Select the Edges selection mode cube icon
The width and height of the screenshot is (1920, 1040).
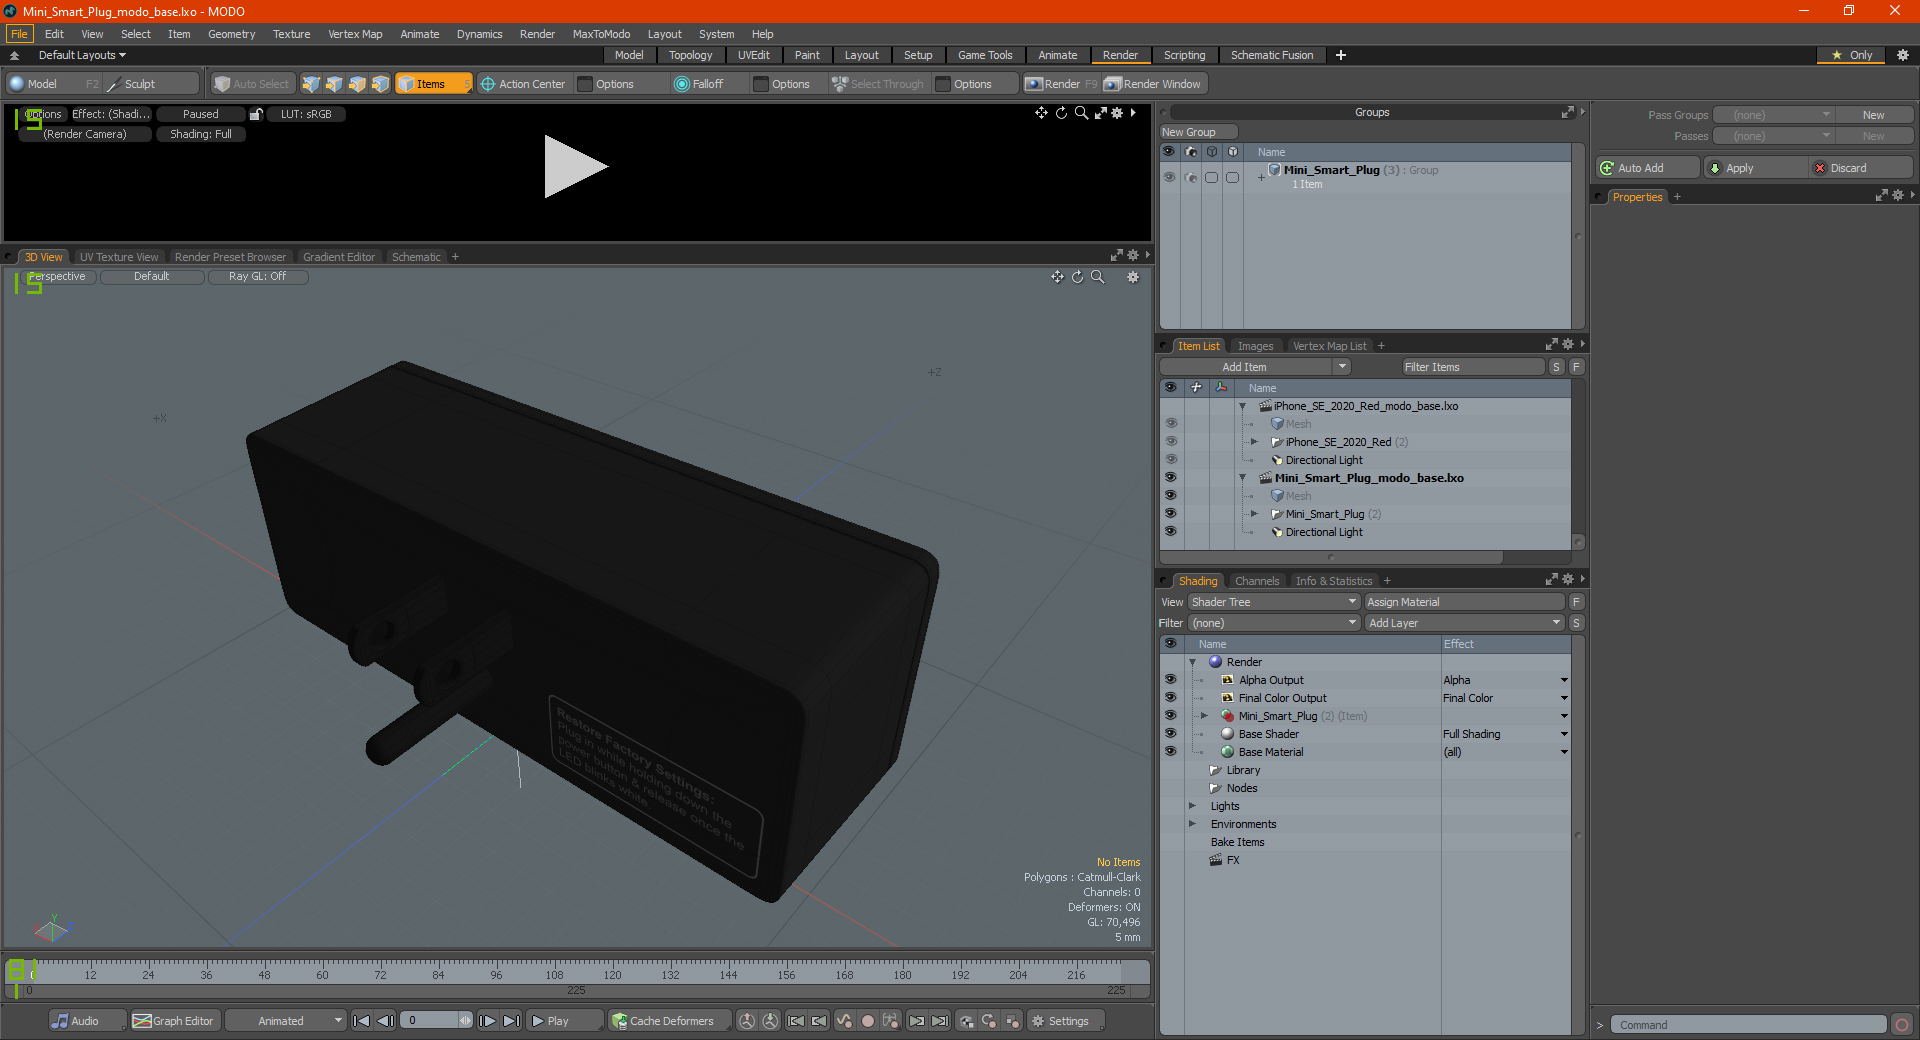coord(334,84)
